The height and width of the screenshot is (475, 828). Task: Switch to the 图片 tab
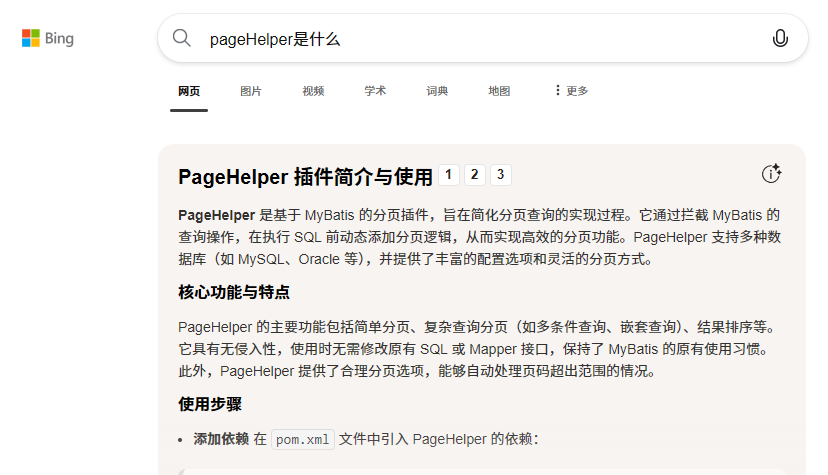(251, 91)
